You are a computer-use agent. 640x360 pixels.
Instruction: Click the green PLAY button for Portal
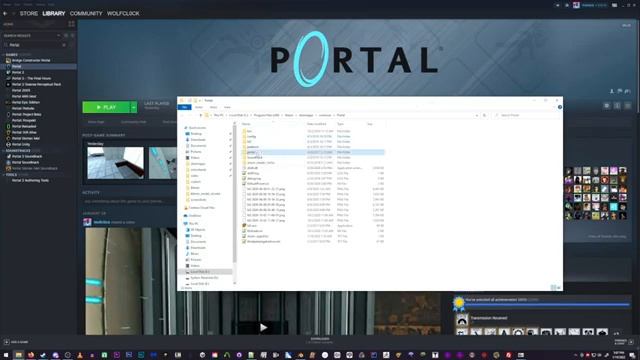click(106, 107)
